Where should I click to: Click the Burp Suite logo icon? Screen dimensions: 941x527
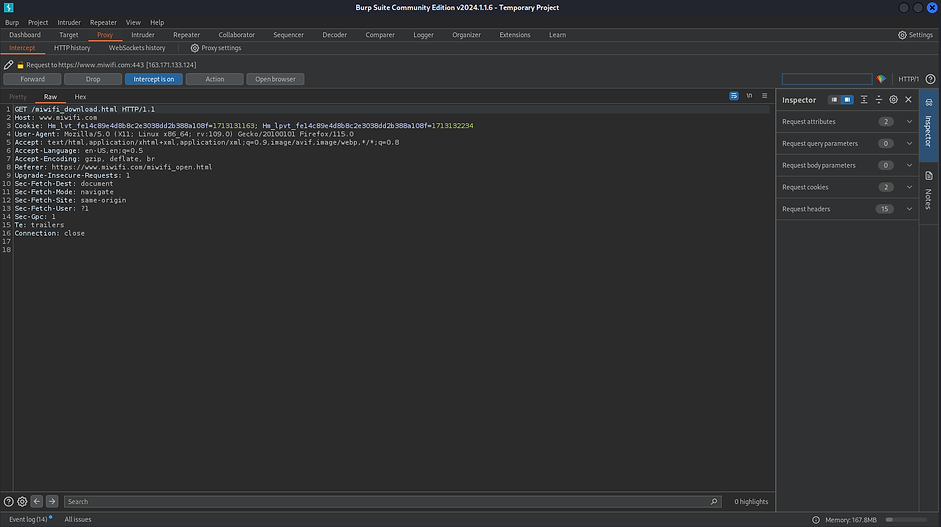(x=8, y=7)
